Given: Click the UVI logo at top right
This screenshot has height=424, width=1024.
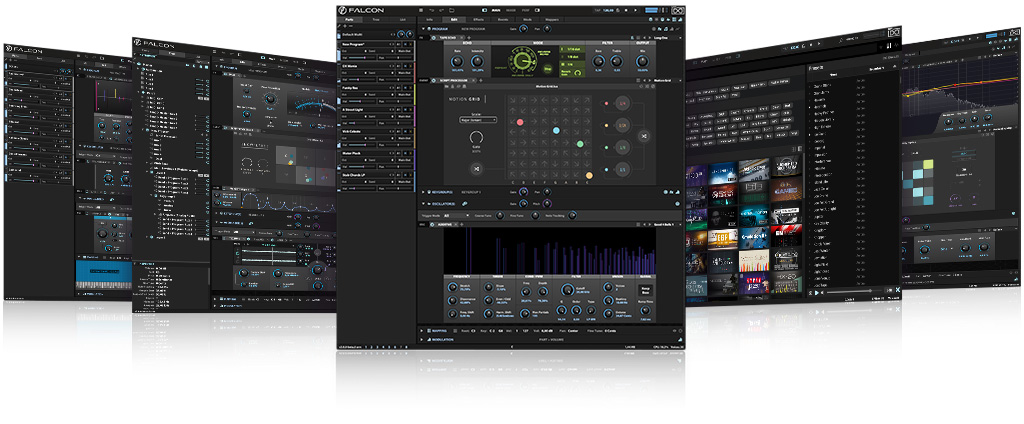Looking at the screenshot, I should coord(678,10).
